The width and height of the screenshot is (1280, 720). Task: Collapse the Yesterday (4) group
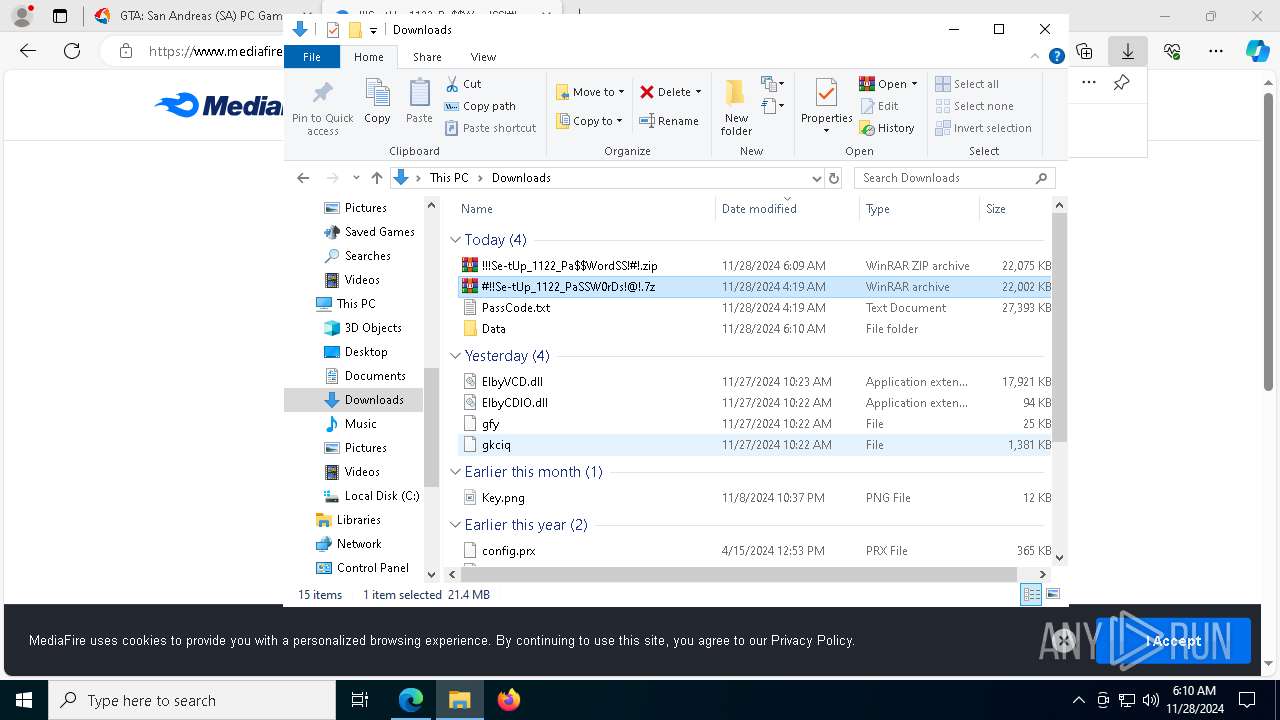[455, 356]
